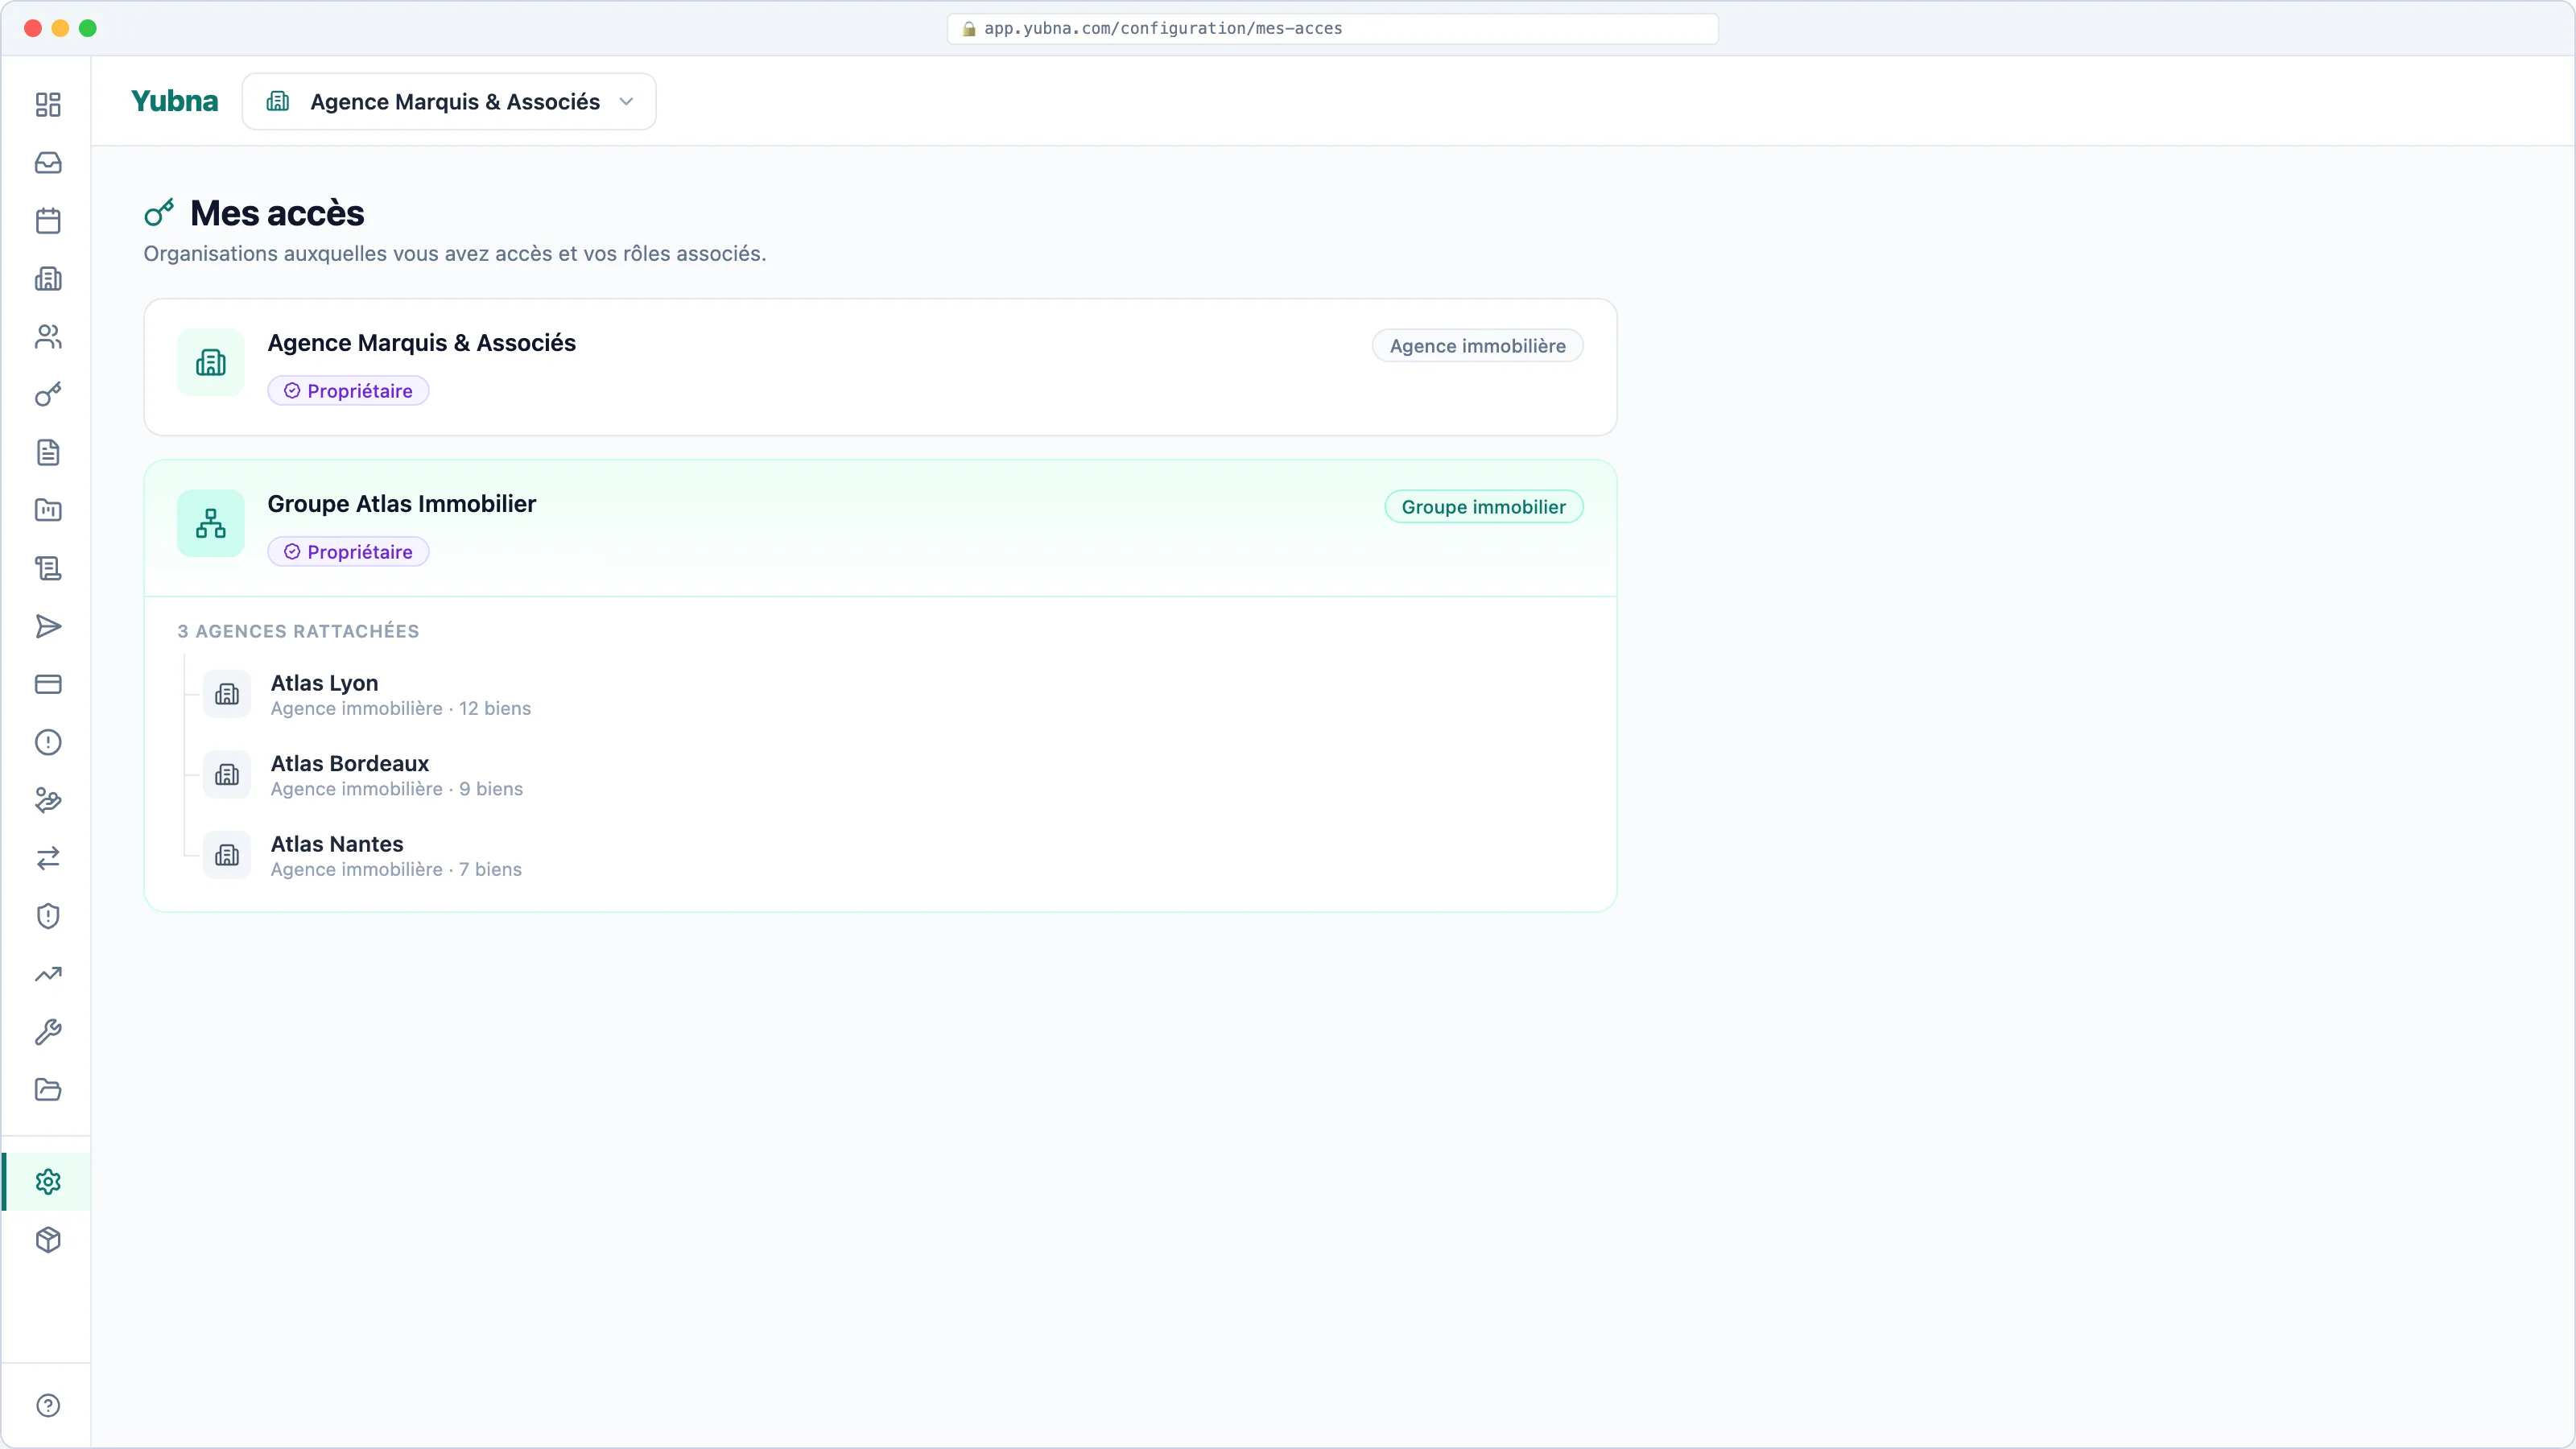Click the Yubna logo
The image size is (2576, 1449).
(x=174, y=101)
